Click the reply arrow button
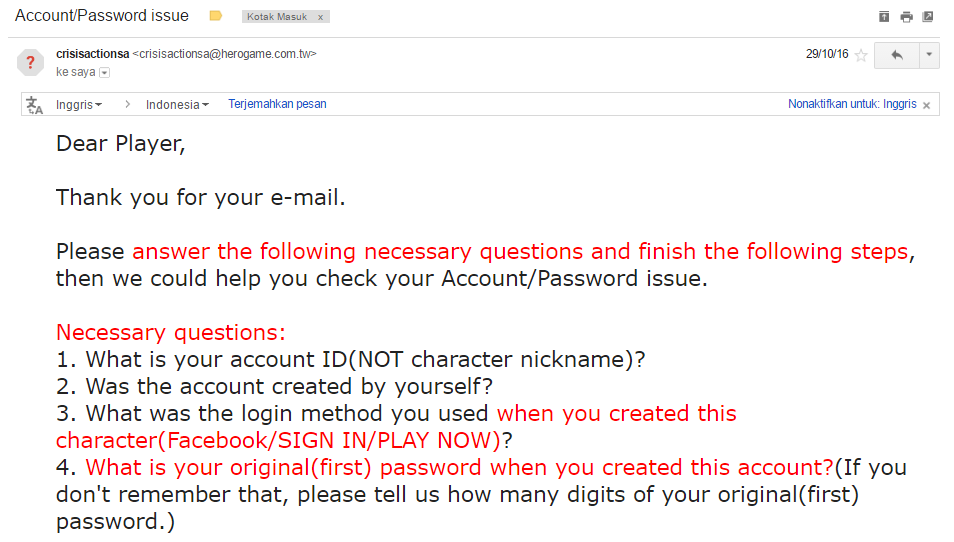954x542 pixels. pyautogui.click(x=896, y=55)
